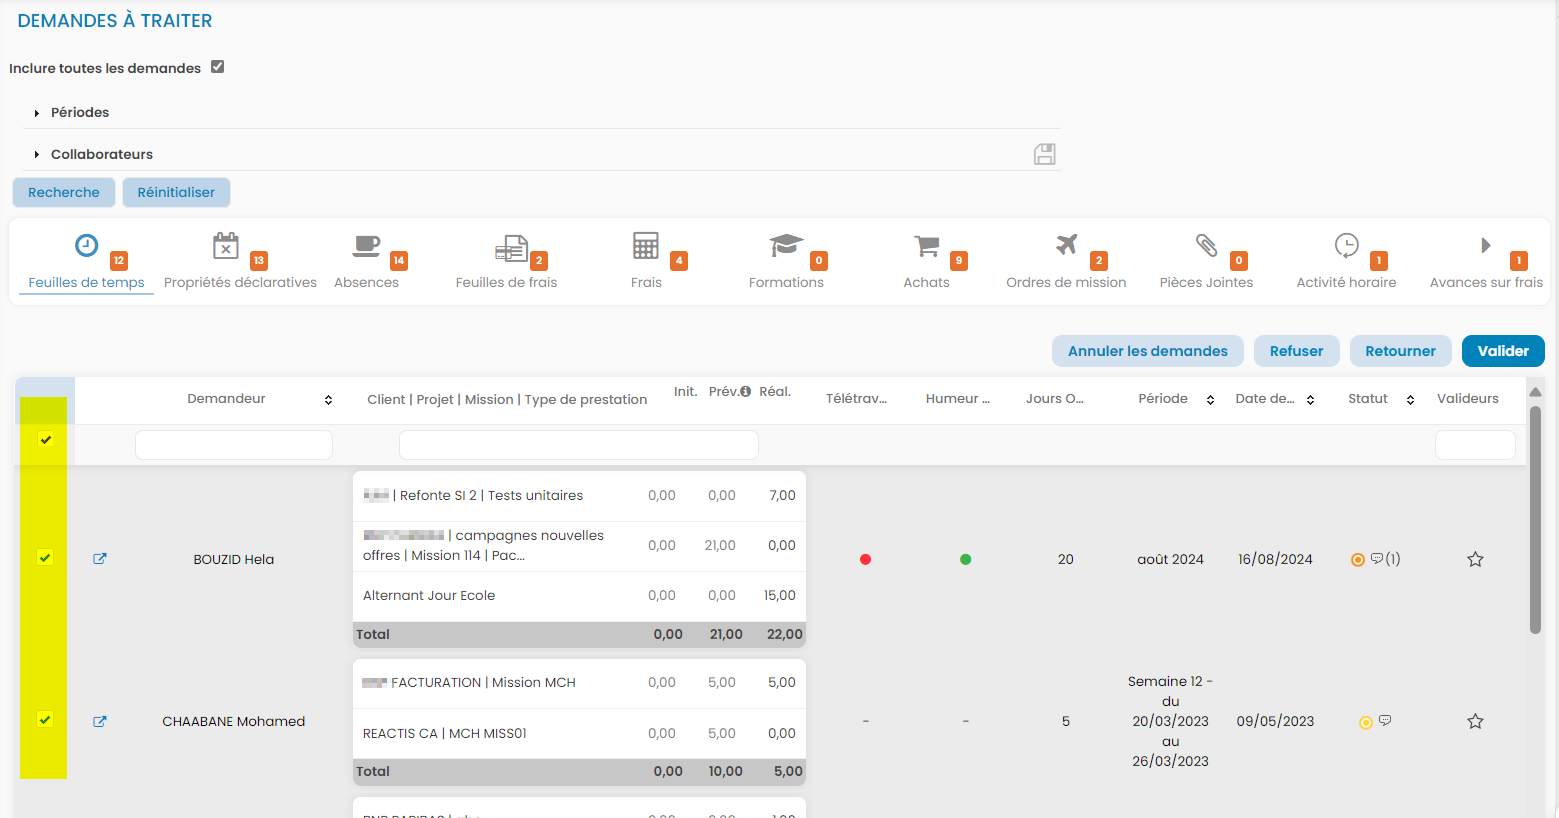The image size is (1559, 818).
Task: Open BOUZID Hela's timesheet external link icon
Action: (100, 559)
